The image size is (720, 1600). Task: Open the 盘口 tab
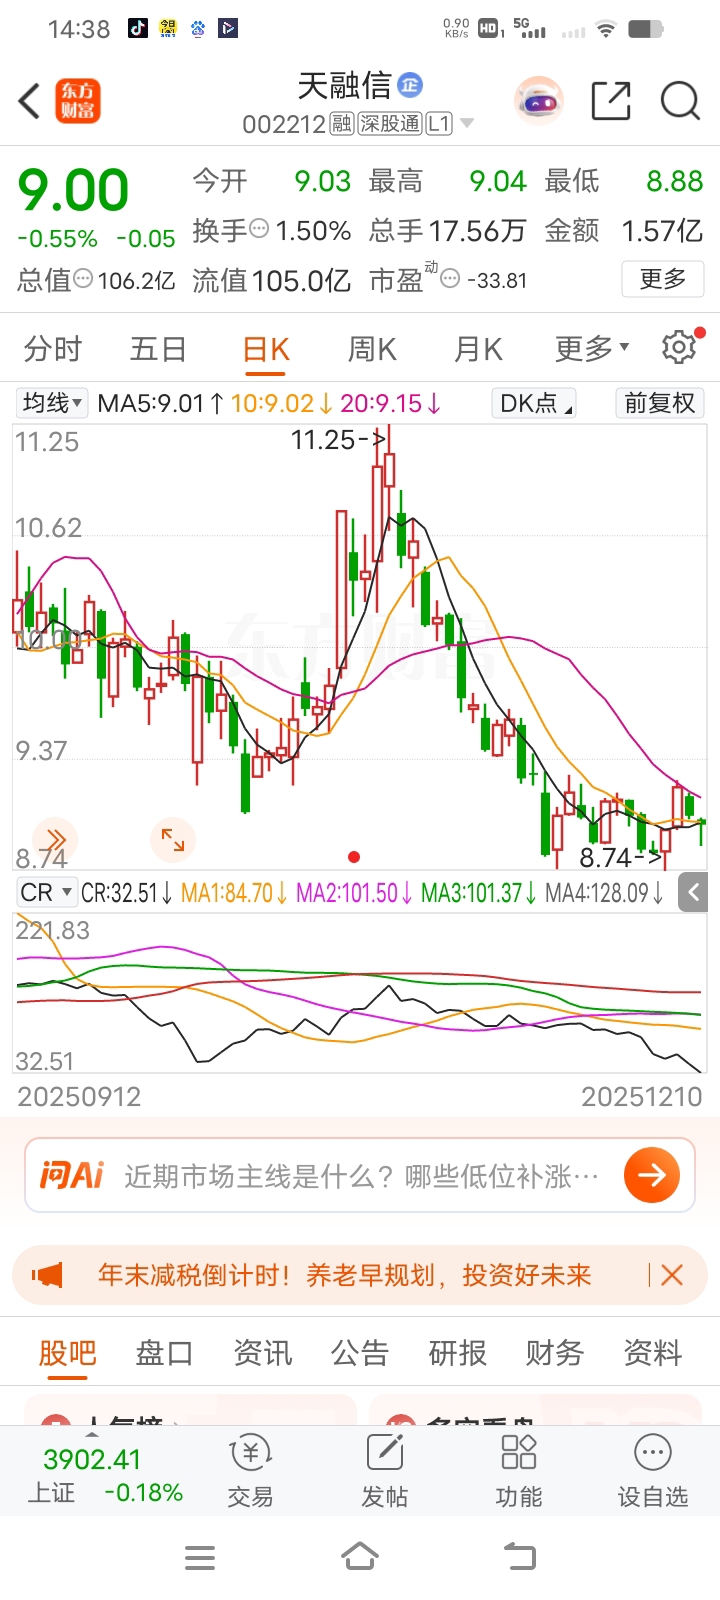coord(164,1352)
